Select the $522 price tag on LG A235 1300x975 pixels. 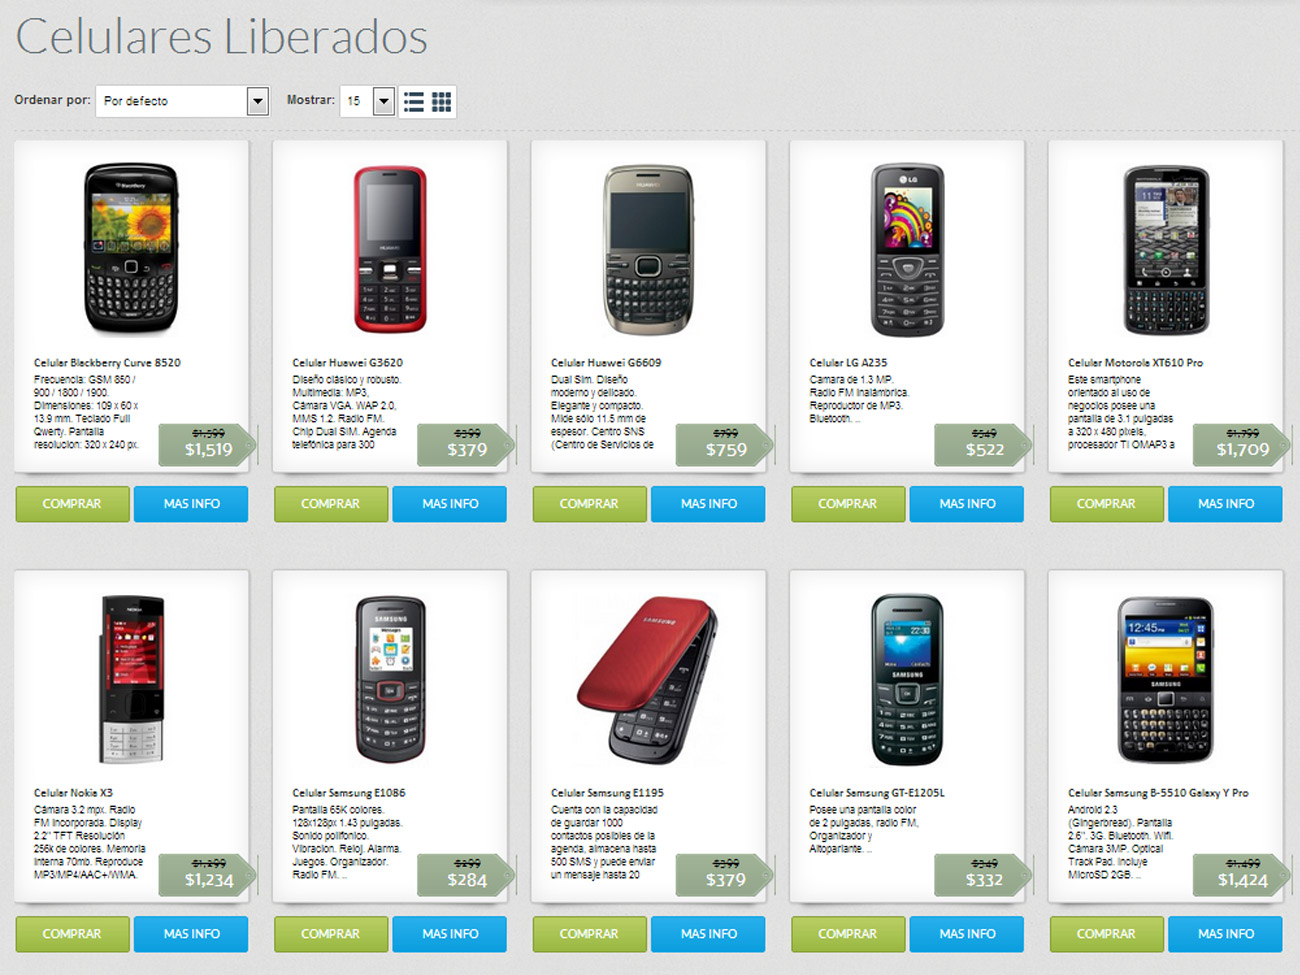click(x=983, y=445)
